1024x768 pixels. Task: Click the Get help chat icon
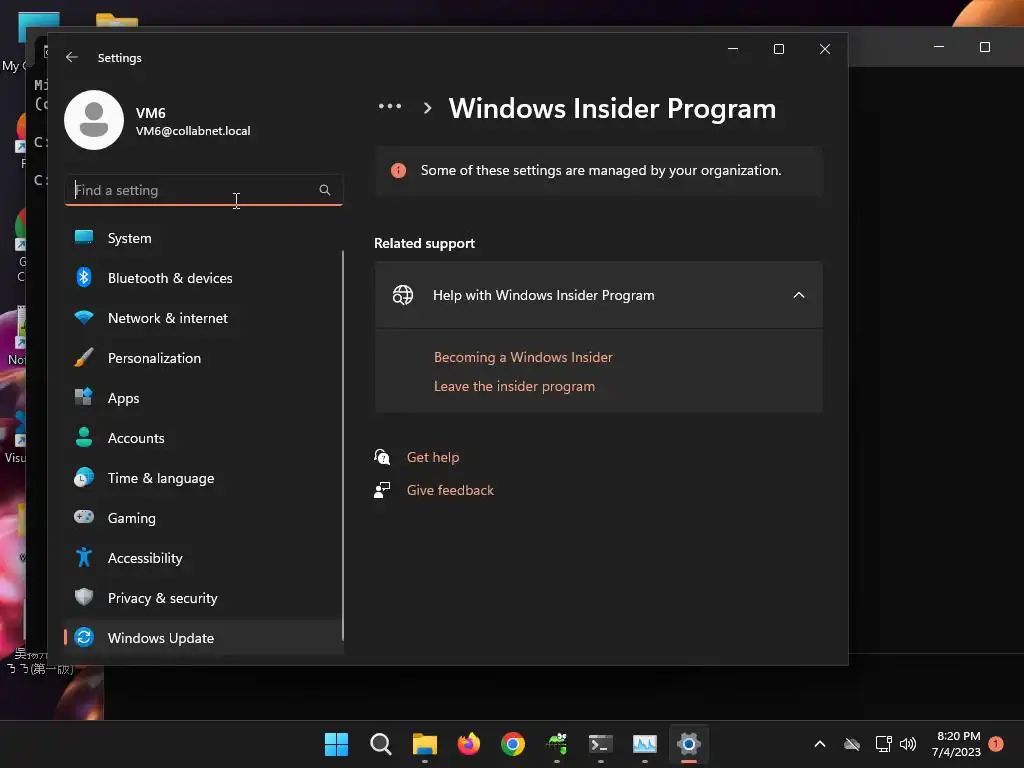click(x=382, y=456)
